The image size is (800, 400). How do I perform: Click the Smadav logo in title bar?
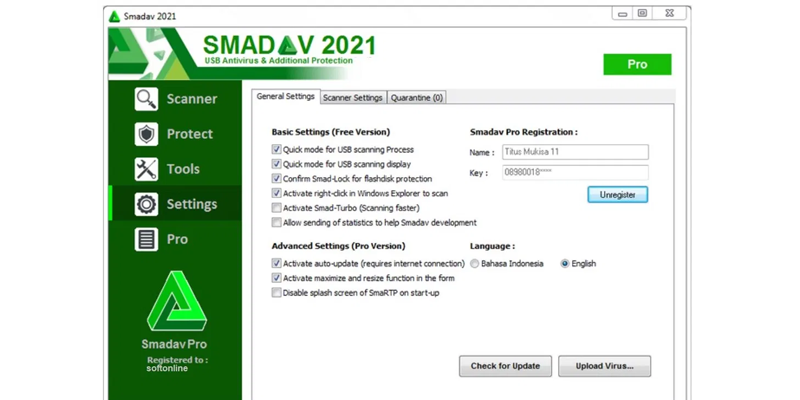coord(114,16)
